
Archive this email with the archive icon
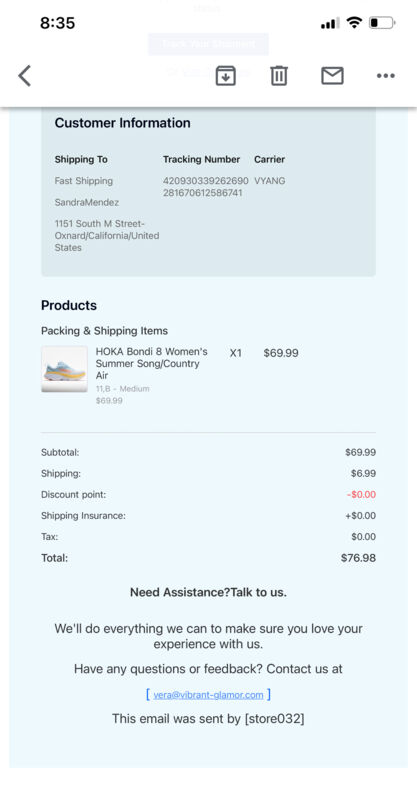tap(226, 76)
